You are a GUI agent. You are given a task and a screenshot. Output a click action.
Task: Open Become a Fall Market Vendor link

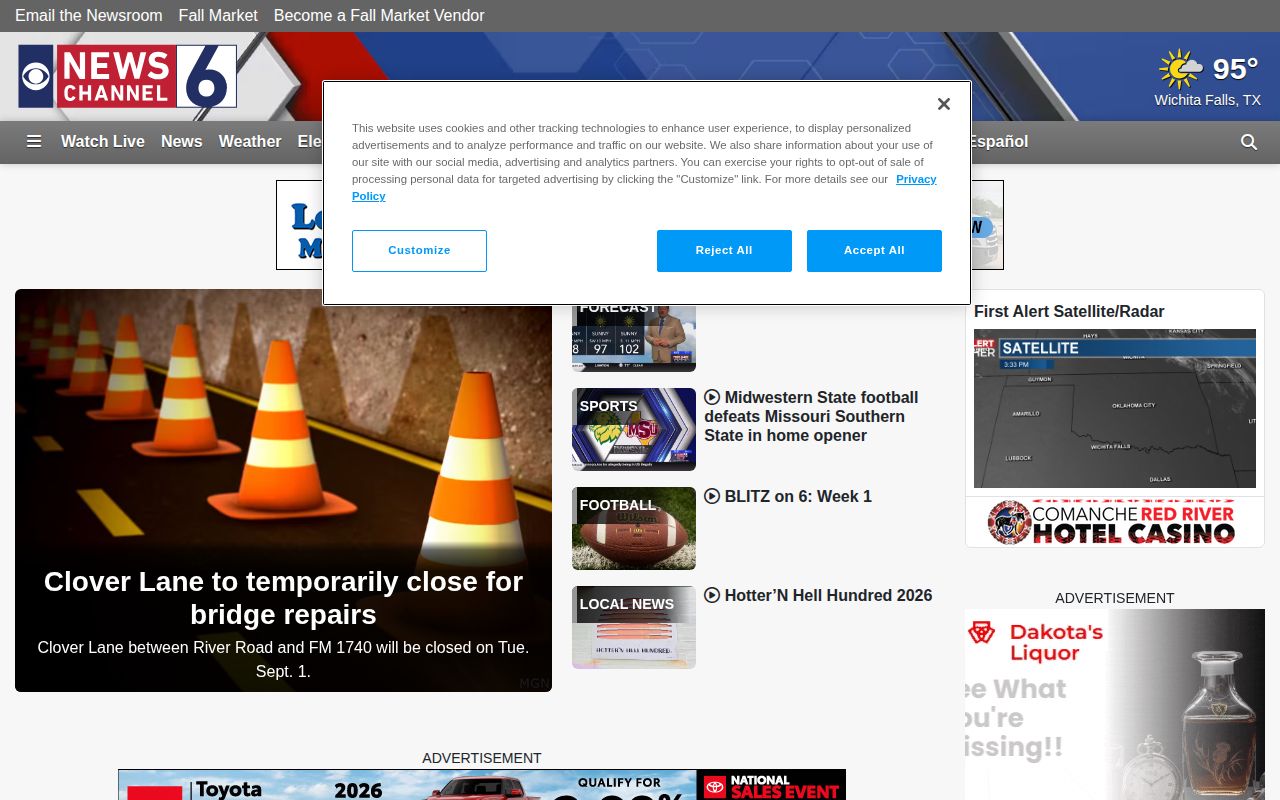[x=379, y=16]
